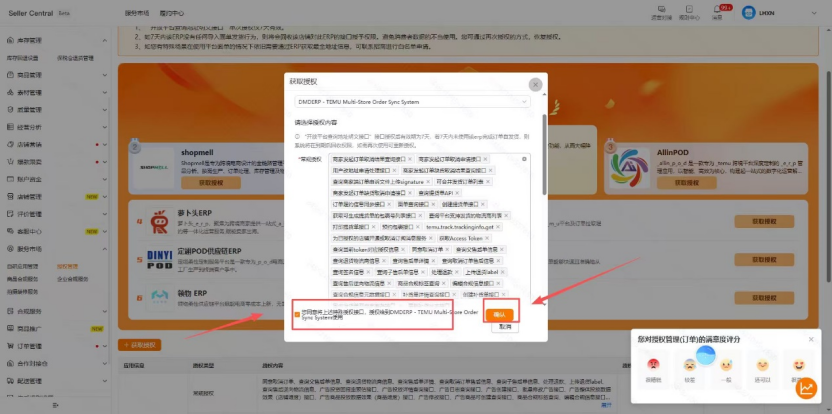Click the orange 确认 button in dialog
Viewport: 832px width, 414px height.
tap(499, 315)
